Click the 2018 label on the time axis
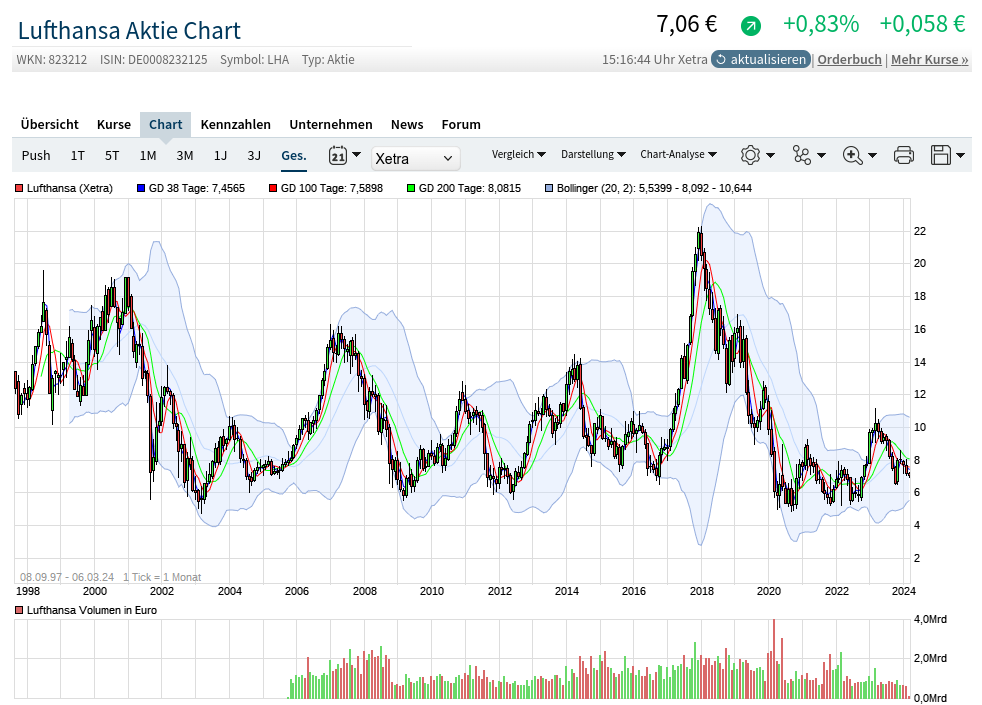The width and height of the screenshot is (982, 705). [701, 591]
